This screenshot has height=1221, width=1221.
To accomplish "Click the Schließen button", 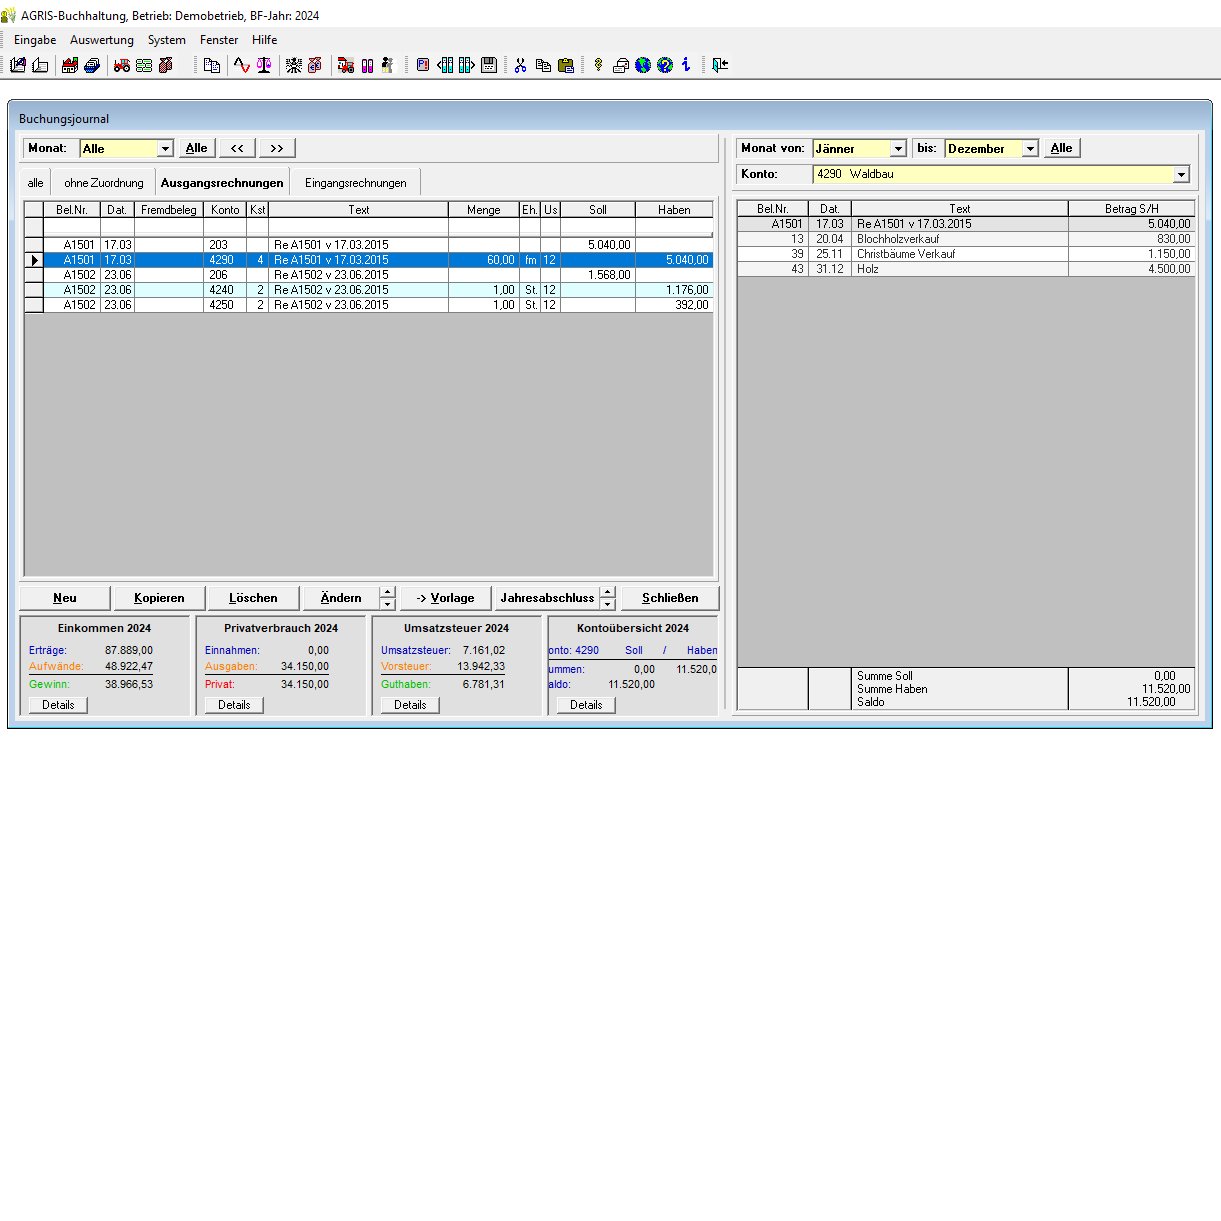I will click(670, 598).
